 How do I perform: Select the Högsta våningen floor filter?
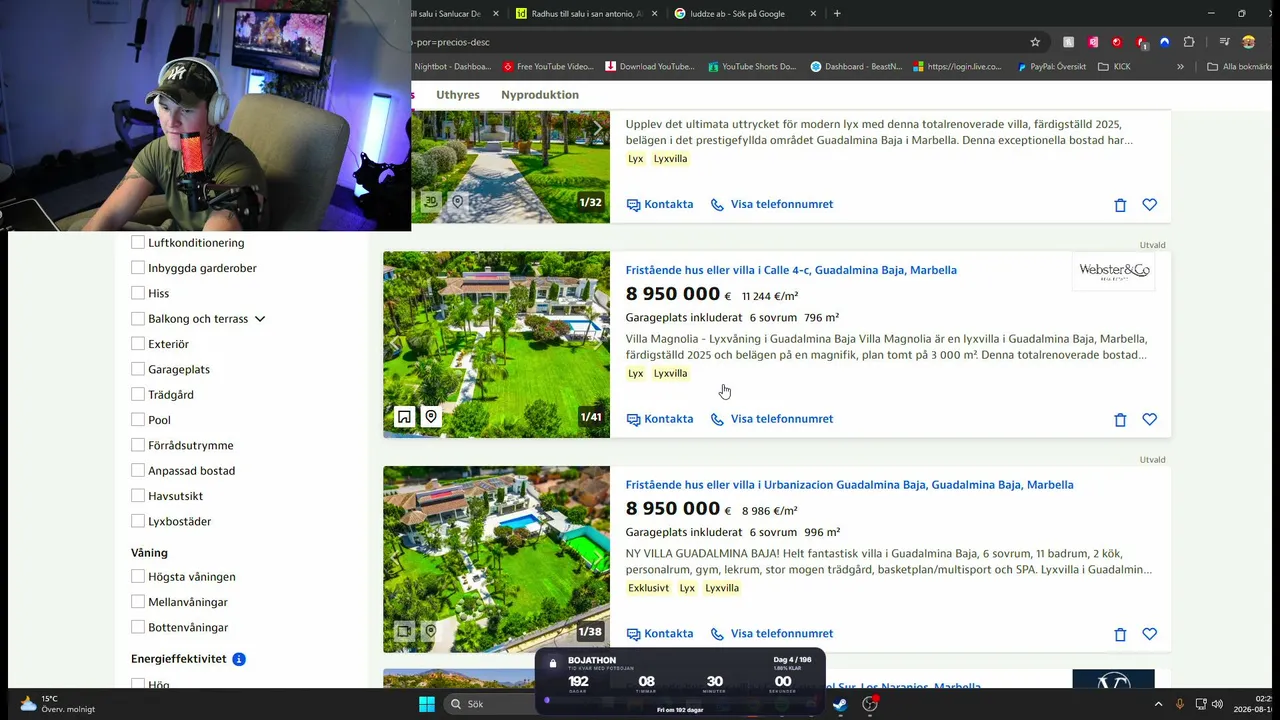pos(138,577)
